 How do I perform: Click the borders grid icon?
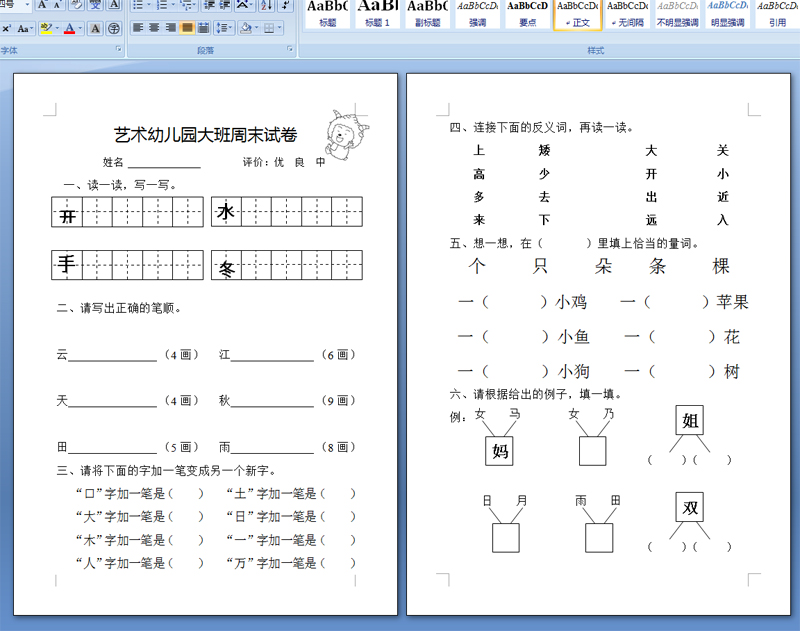269,28
